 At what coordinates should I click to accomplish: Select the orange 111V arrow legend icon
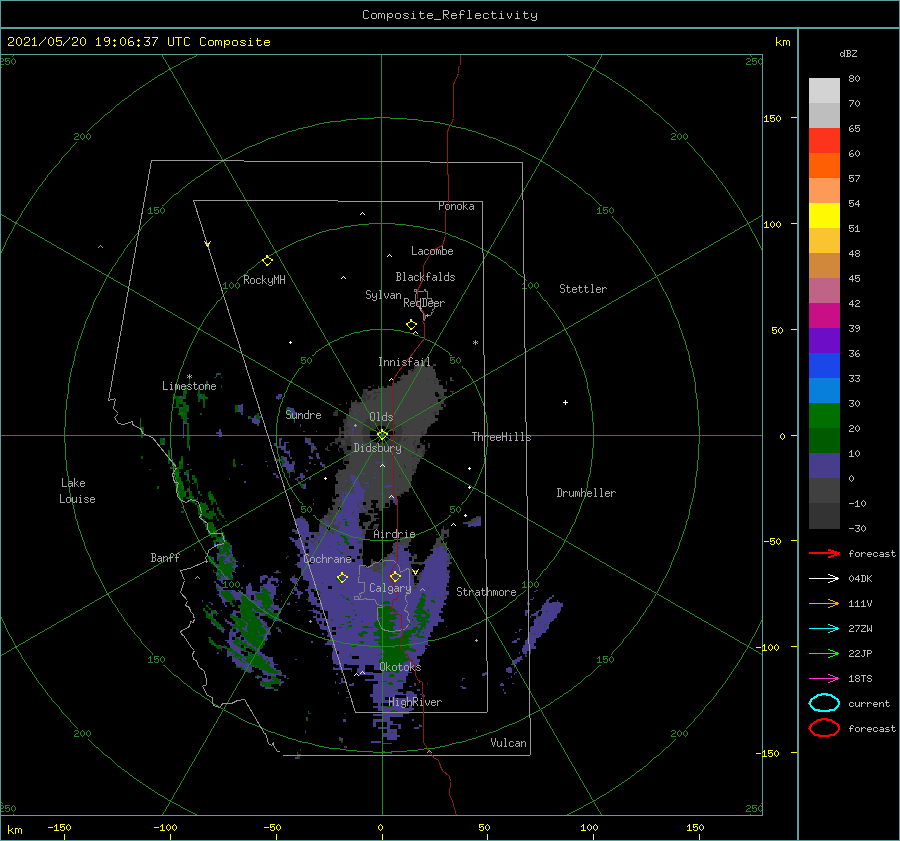(824, 603)
